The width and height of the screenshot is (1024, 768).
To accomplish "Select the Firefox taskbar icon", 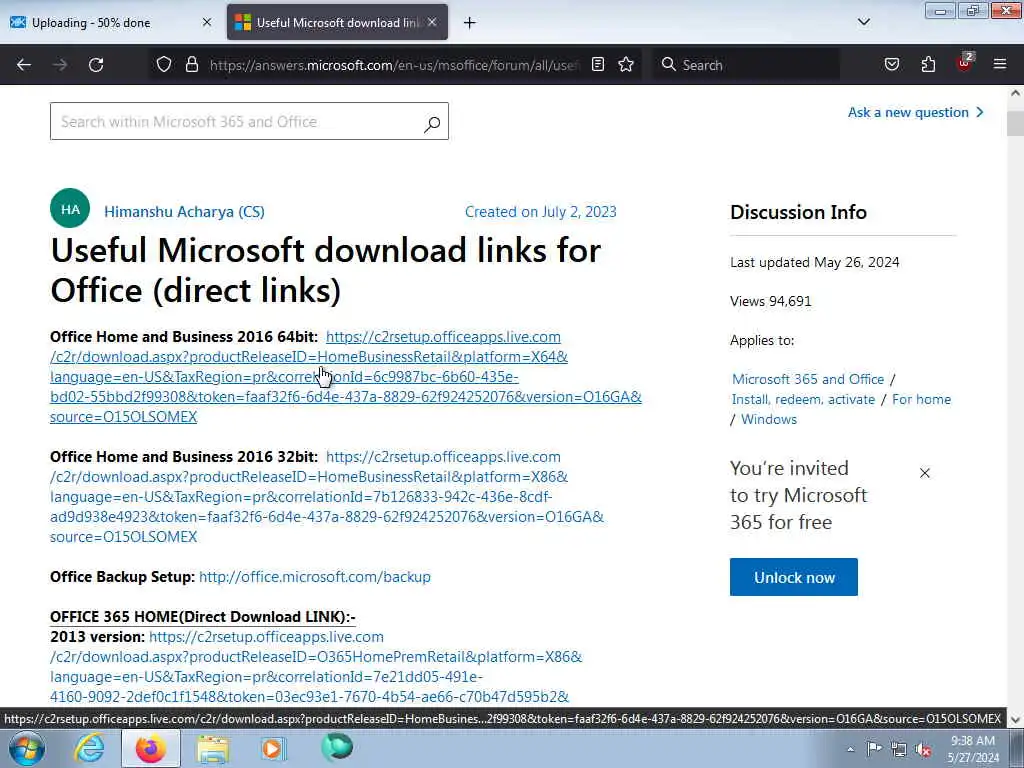I will pos(151,748).
